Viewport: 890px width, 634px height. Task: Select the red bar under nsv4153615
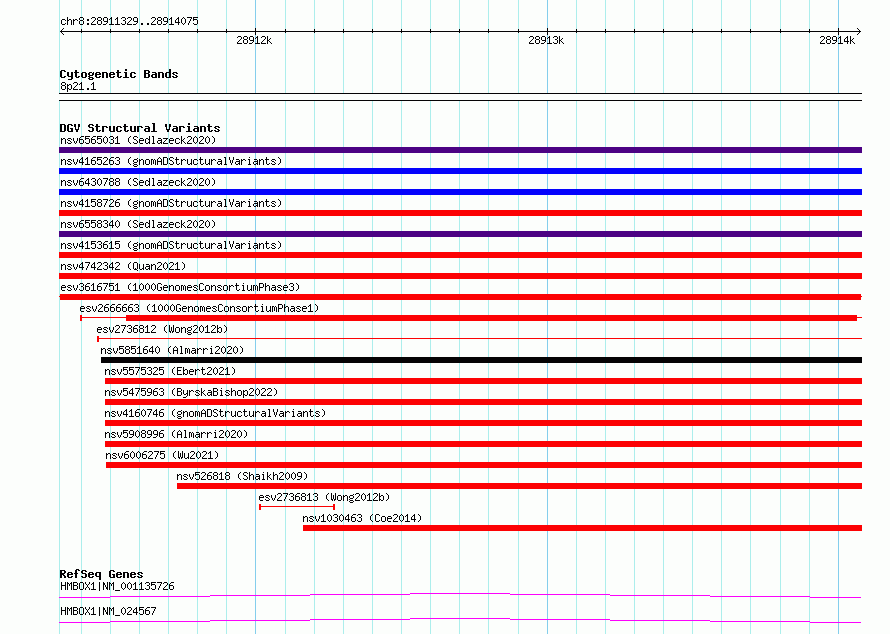tap(460, 255)
